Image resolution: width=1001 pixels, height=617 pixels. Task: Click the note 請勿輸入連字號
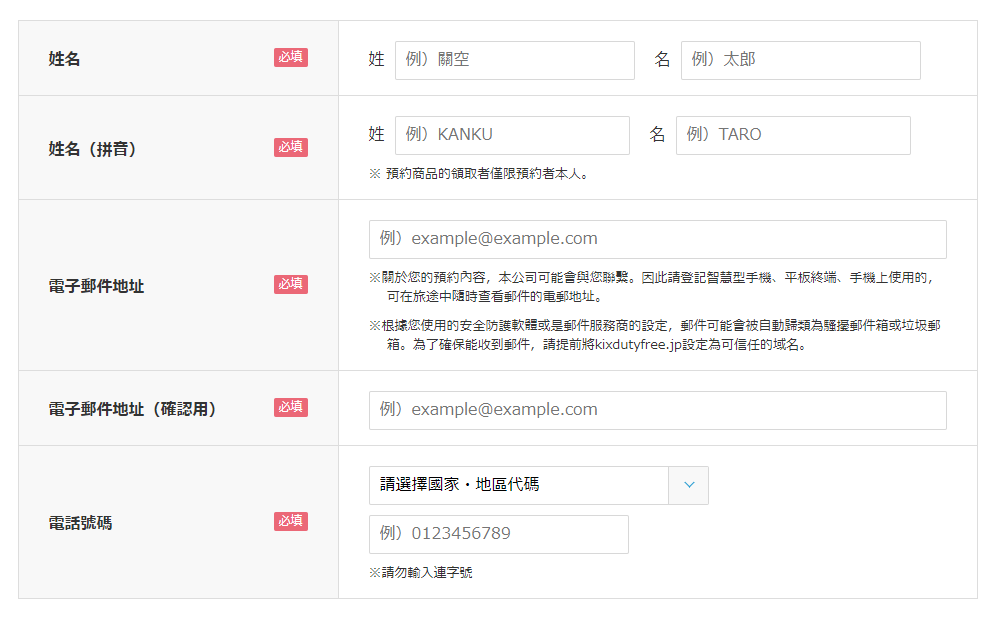pos(421,572)
